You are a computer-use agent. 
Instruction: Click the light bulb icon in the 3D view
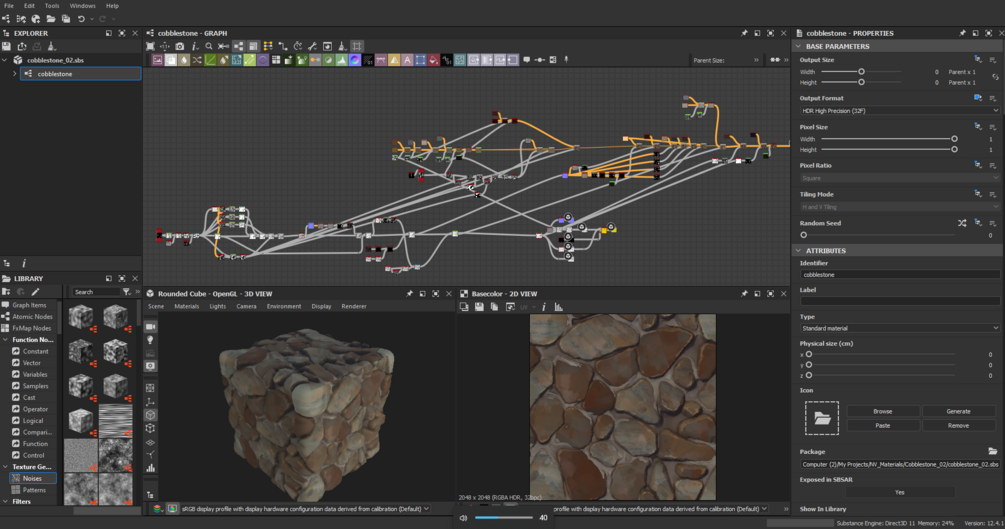[x=151, y=341]
